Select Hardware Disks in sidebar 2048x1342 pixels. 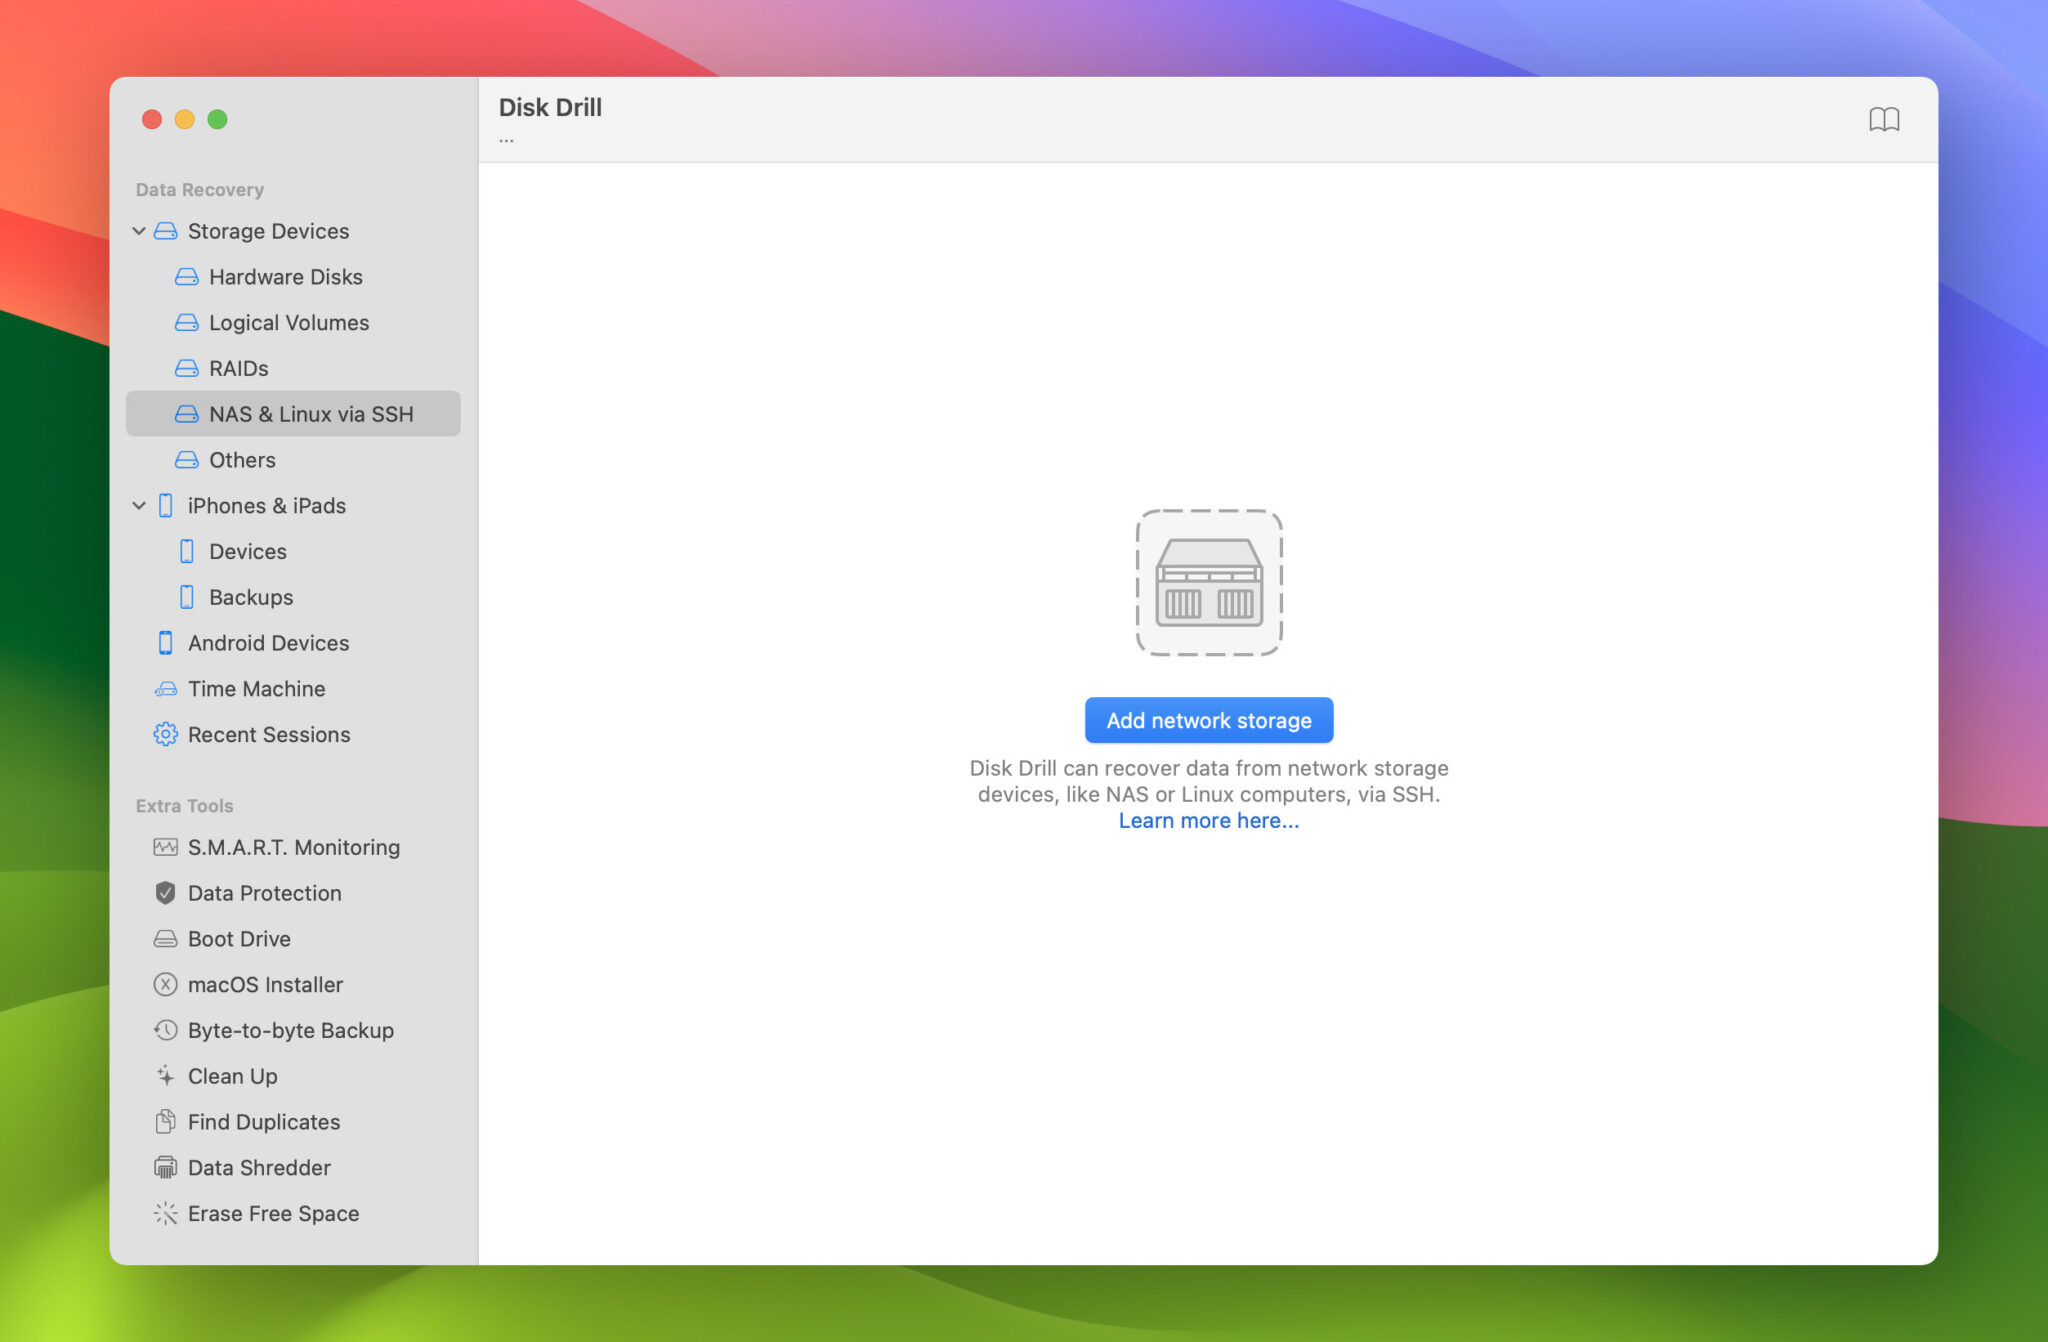click(286, 277)
